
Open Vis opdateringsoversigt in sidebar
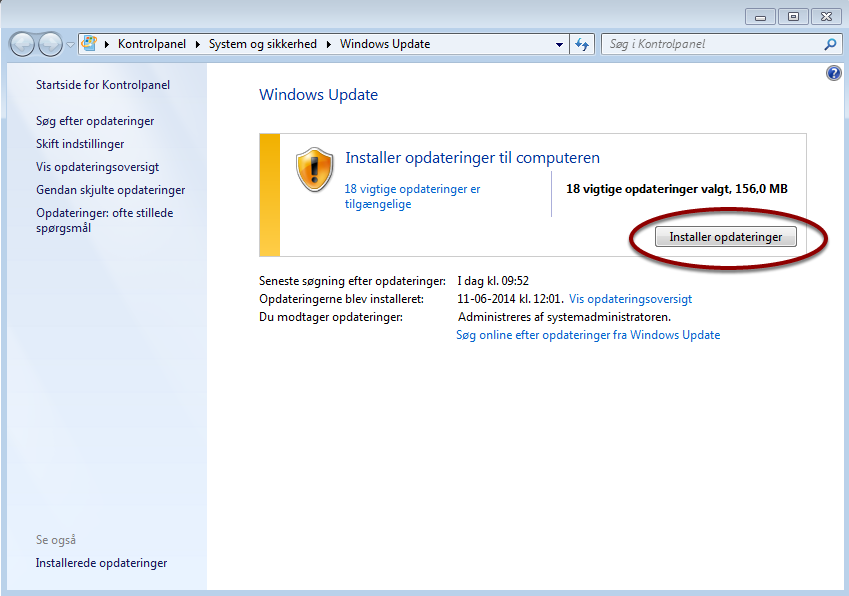(97, 167)
